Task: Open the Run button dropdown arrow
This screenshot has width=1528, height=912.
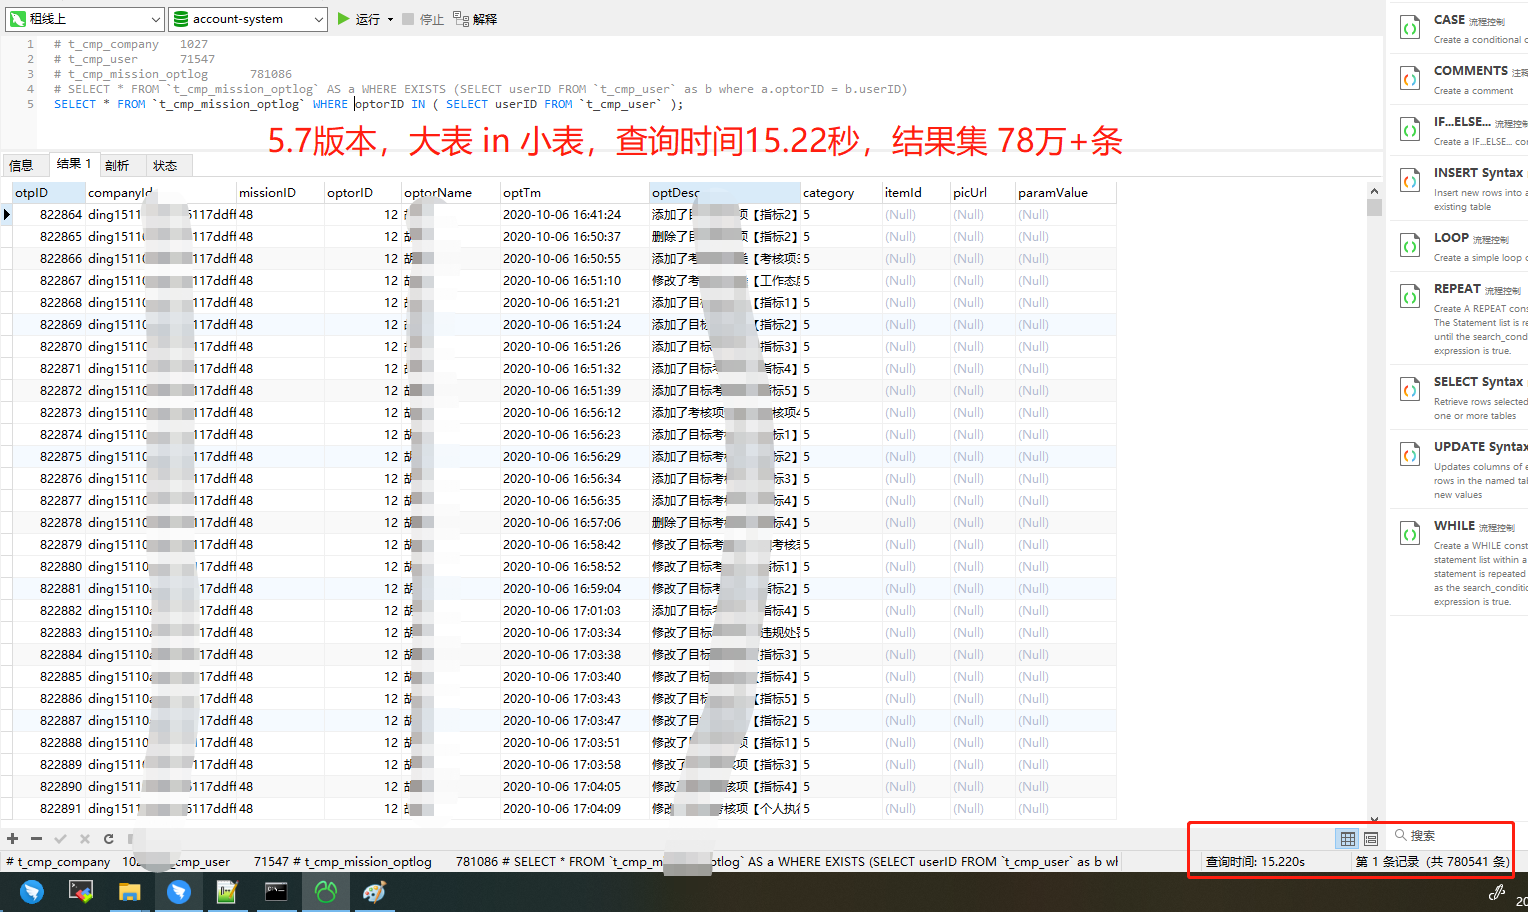Action: point(390,18)
